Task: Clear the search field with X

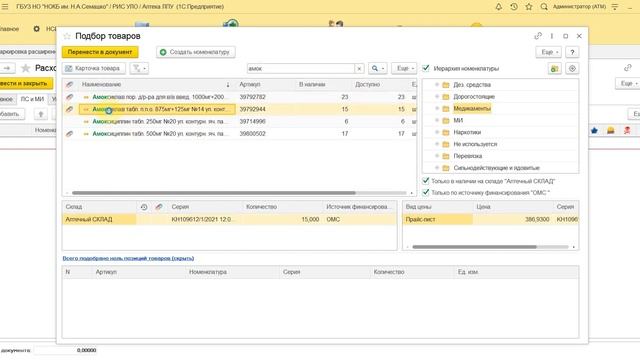Action: click(359, 69)
